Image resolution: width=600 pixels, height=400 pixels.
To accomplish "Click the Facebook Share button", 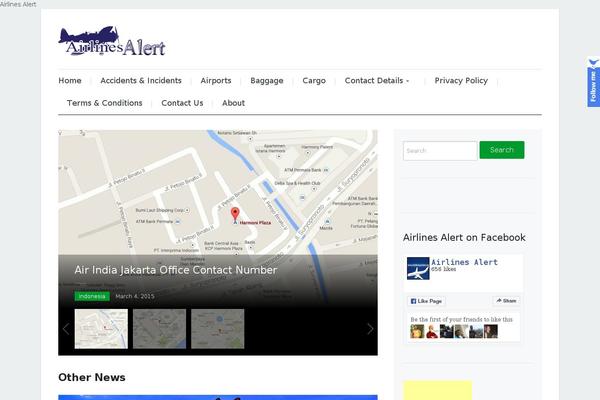I will point(506,301).
